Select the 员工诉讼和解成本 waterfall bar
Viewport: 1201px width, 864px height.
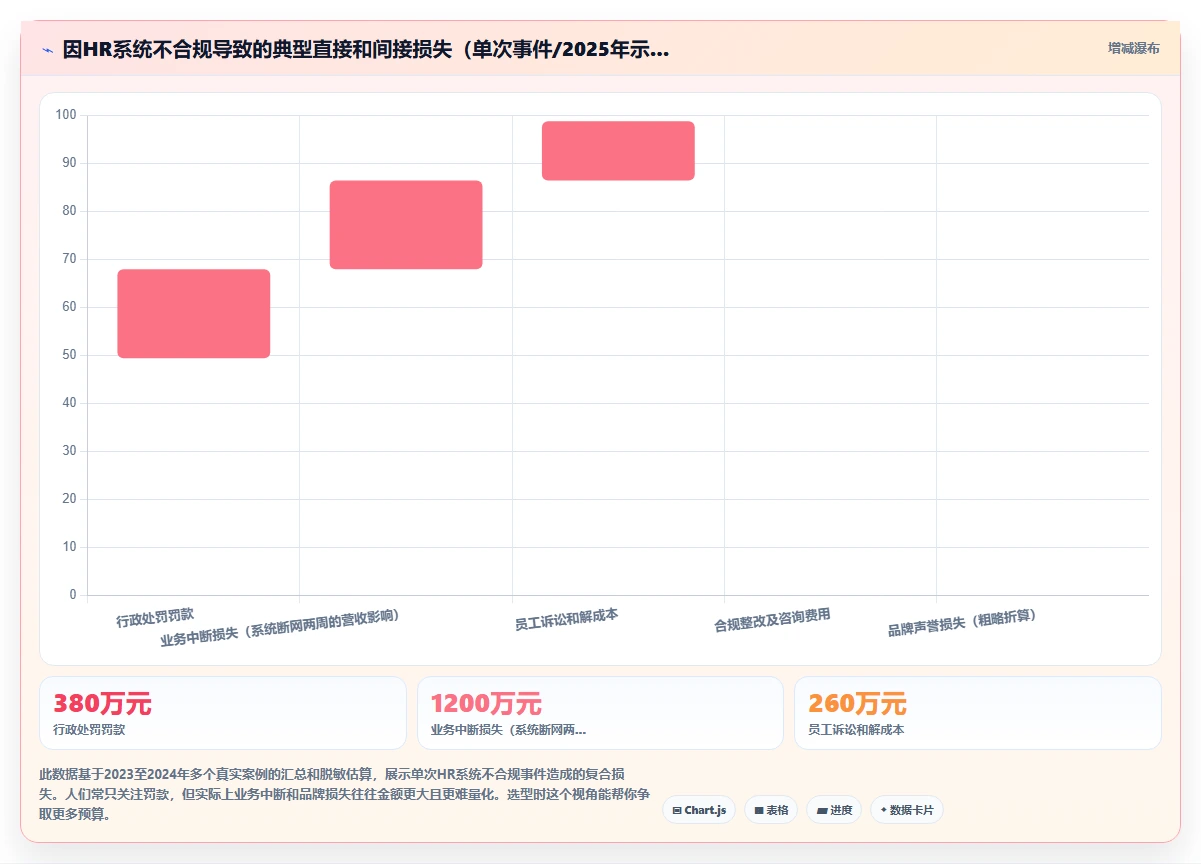tap(618, 151)
